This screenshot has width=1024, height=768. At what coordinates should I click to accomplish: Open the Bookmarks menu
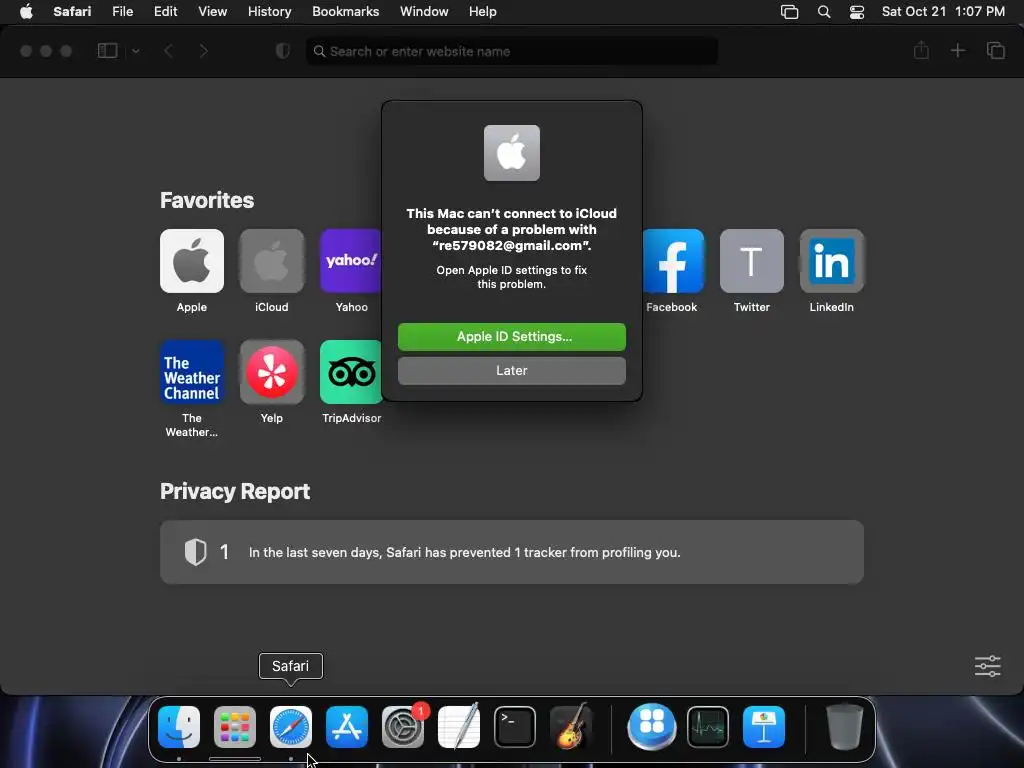pyautogui.click(x=345, y=12)
